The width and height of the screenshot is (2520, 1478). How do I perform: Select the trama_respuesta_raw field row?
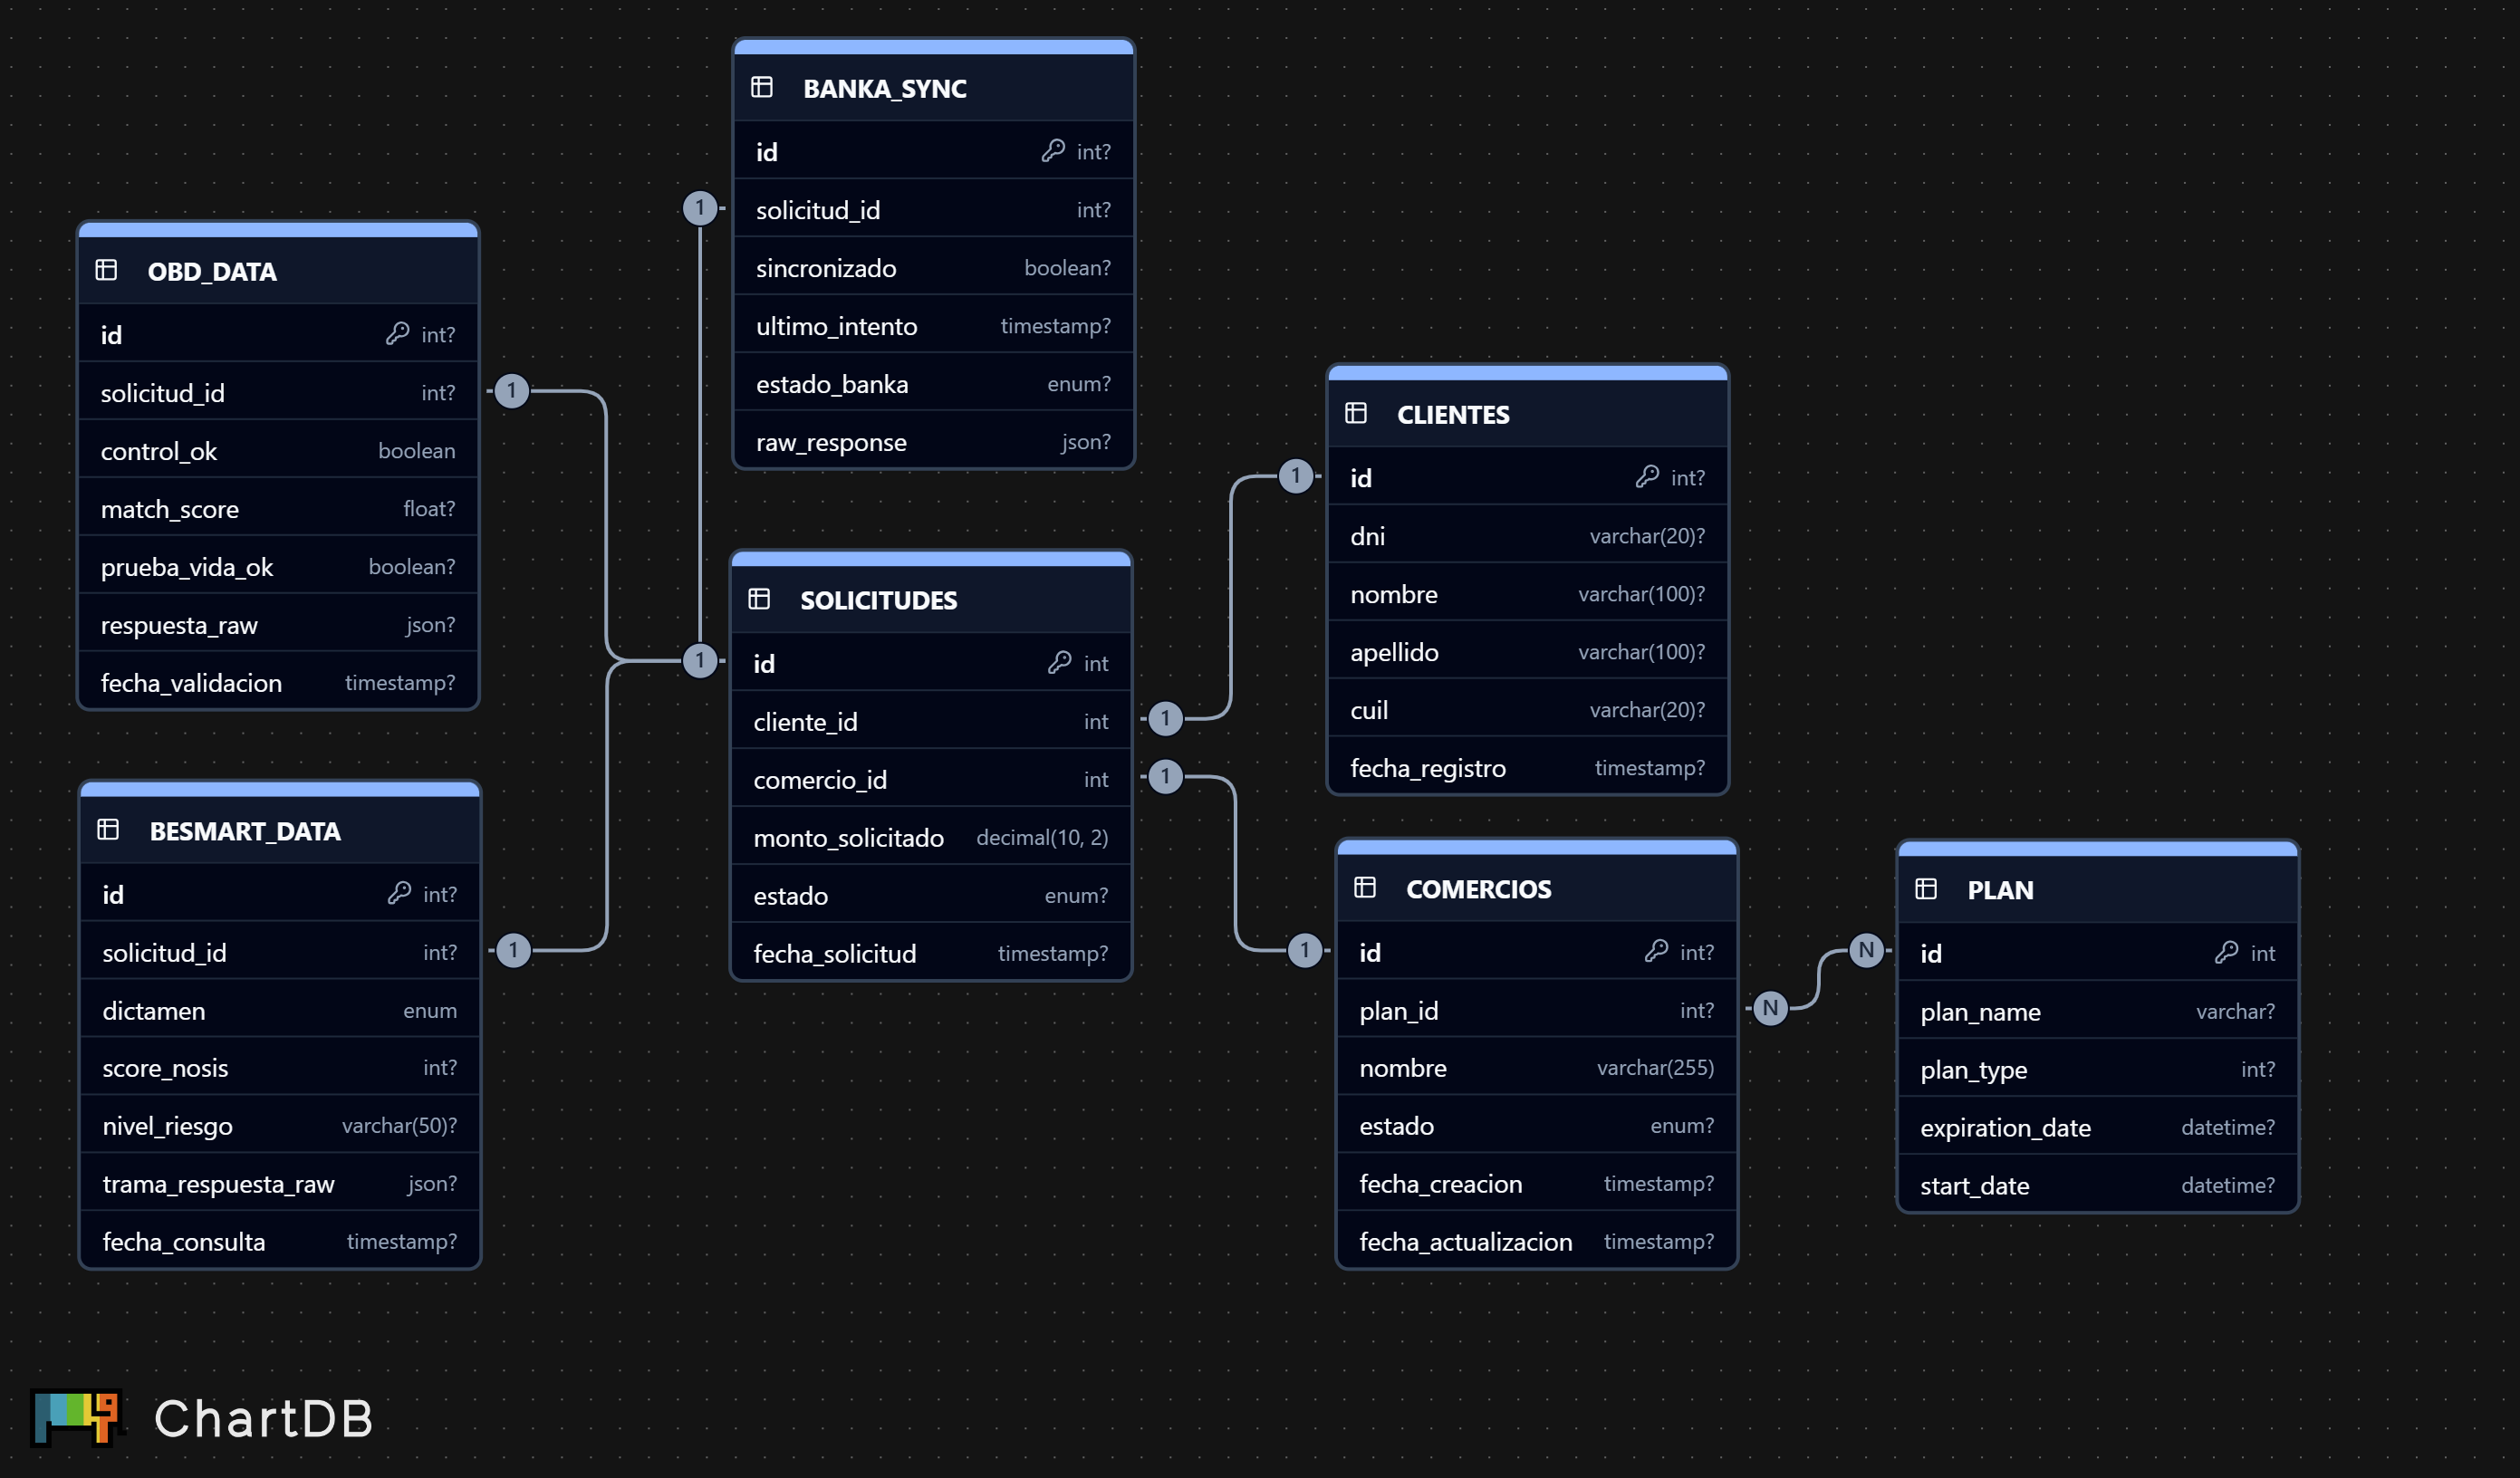coord(218,1184)
